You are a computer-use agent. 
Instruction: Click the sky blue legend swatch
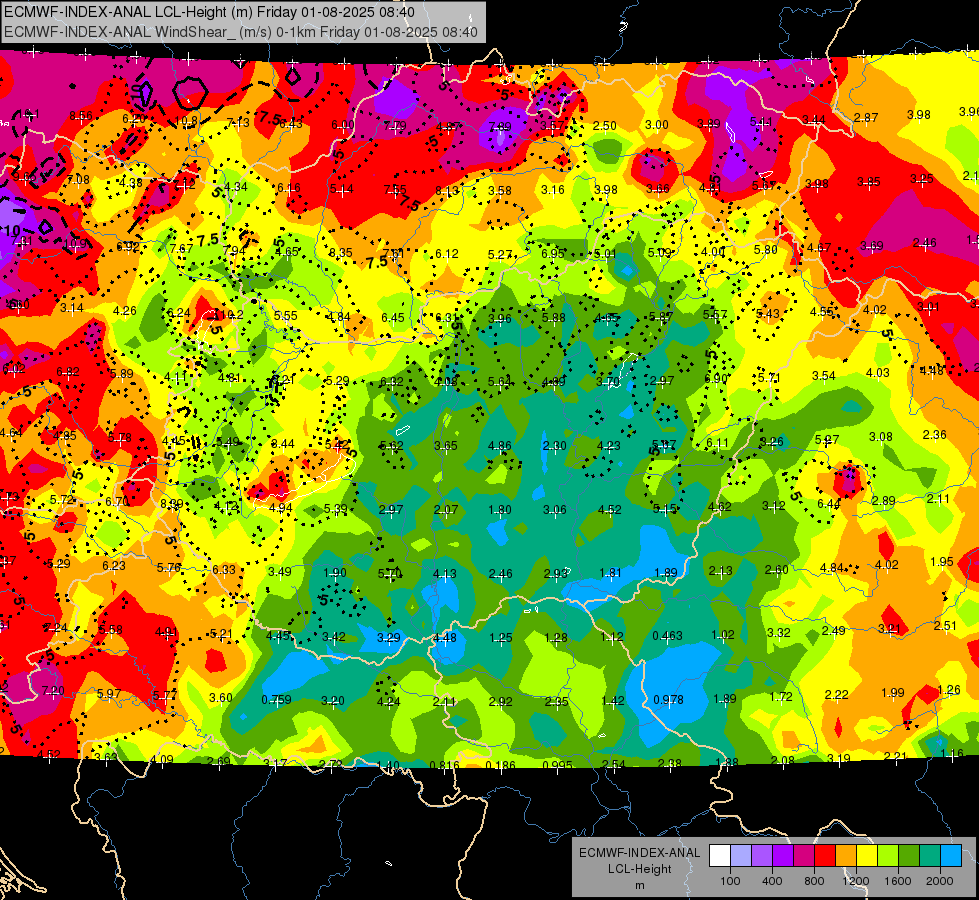pyautogui.click(x=951, y=856)
